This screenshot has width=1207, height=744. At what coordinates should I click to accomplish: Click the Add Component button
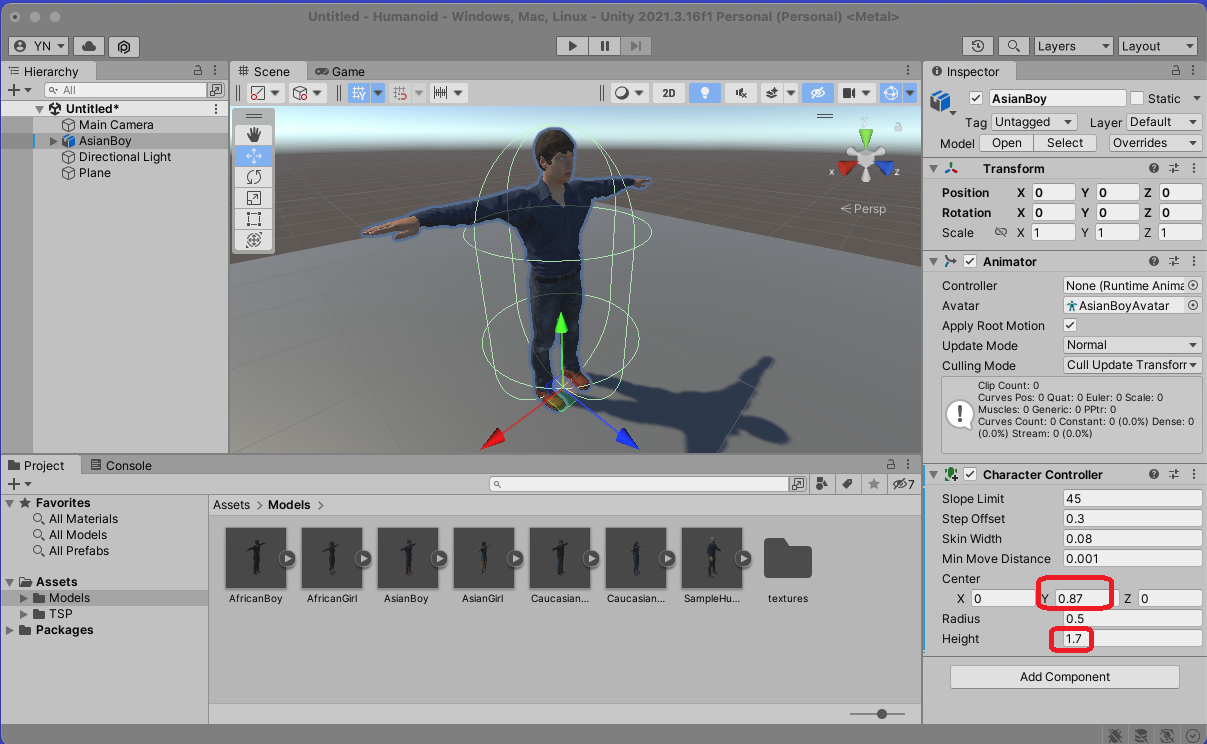coord(1064,677)
